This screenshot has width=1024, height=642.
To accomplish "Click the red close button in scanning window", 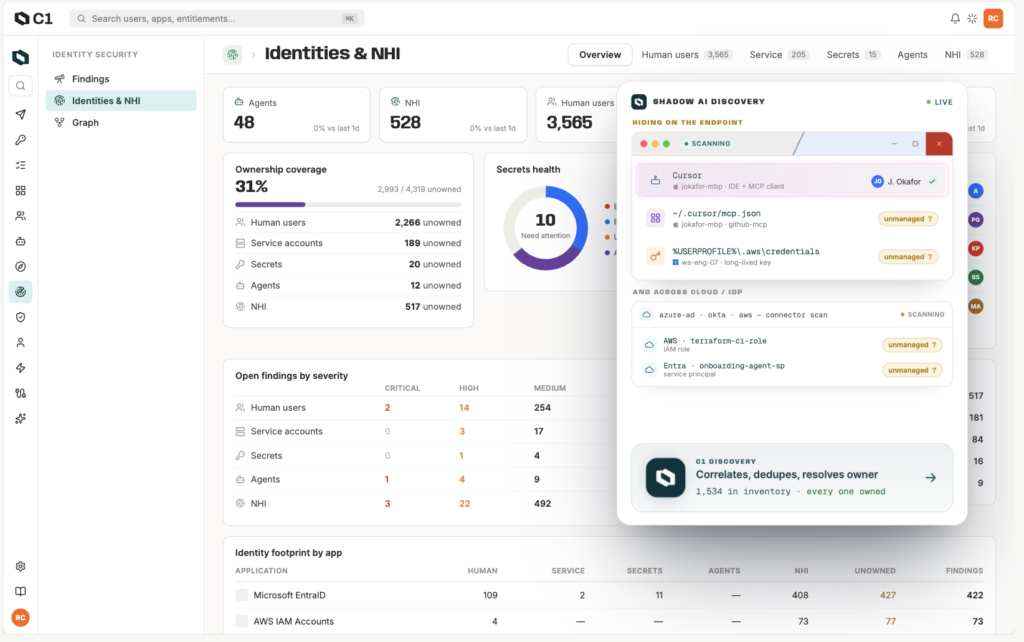I will point(938,144).
